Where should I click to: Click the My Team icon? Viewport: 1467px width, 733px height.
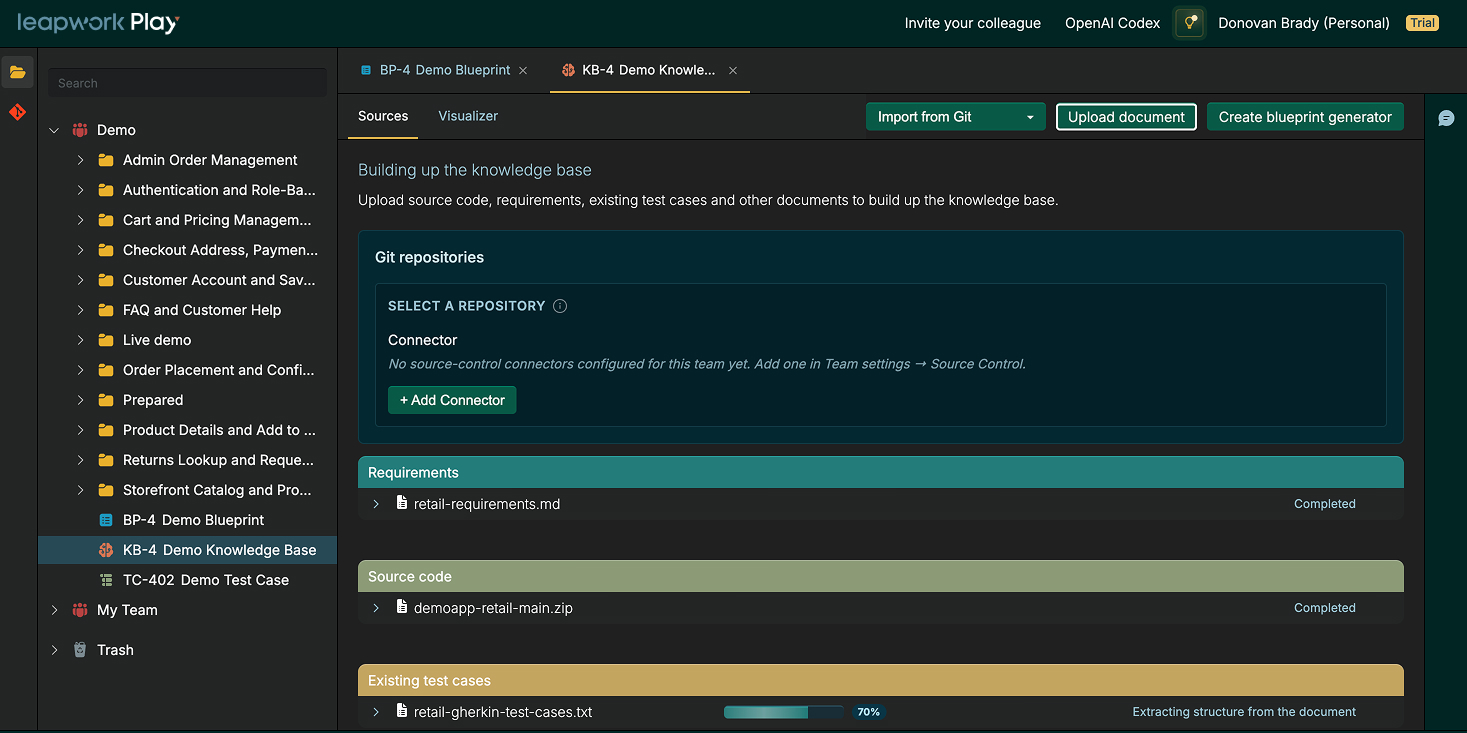coord(80,610)
